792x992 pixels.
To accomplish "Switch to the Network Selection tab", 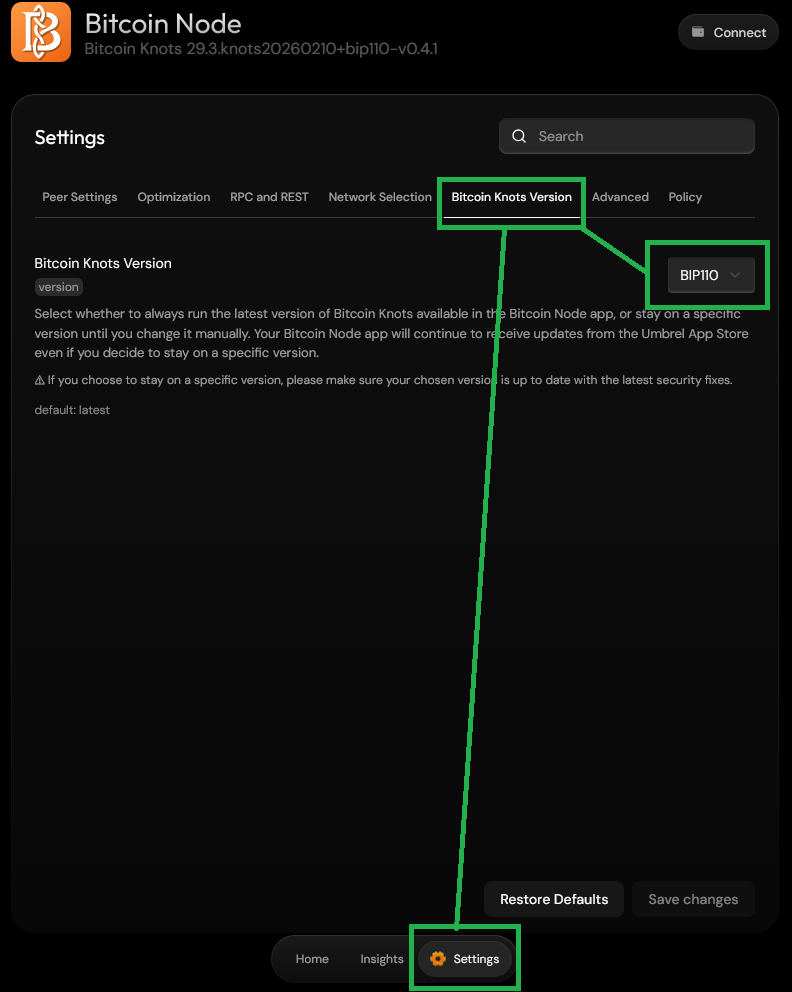I will coord(379,197).
